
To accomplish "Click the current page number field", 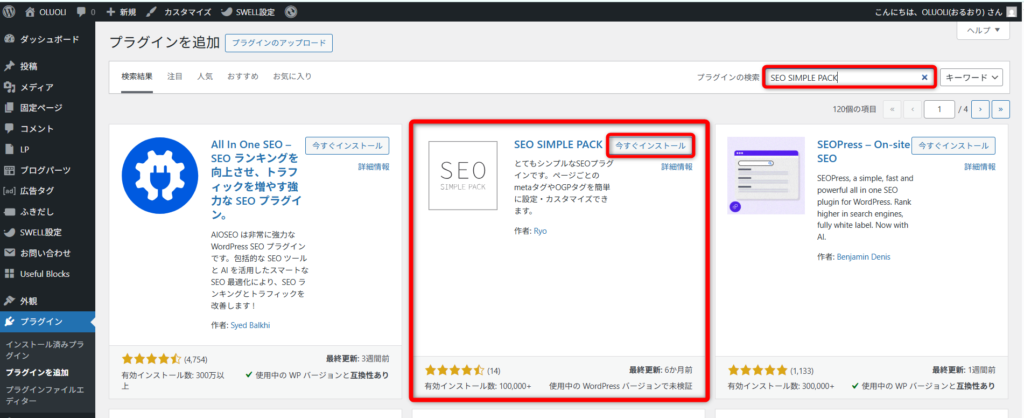I will 939,109.
